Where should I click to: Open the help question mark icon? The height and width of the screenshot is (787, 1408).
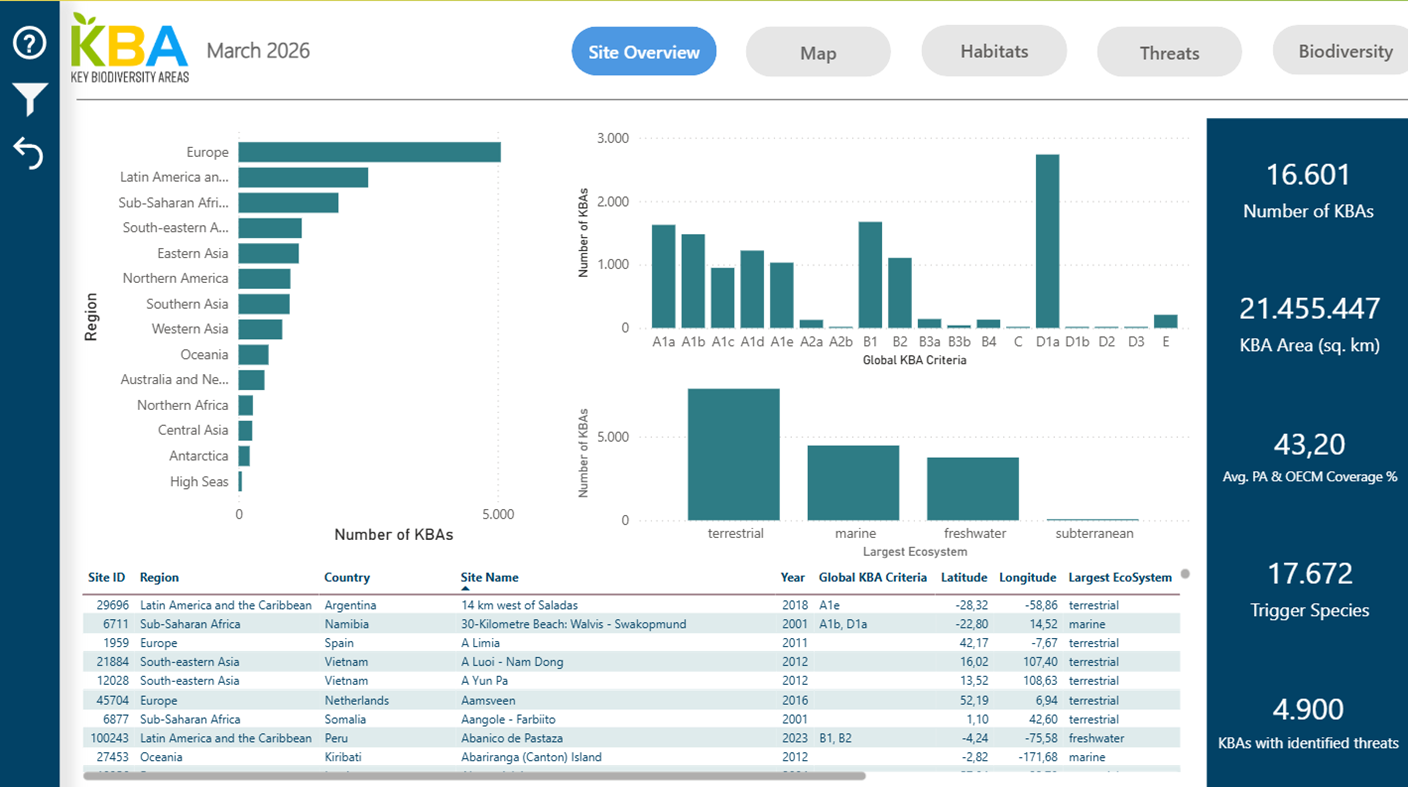(x=29, y=43)
